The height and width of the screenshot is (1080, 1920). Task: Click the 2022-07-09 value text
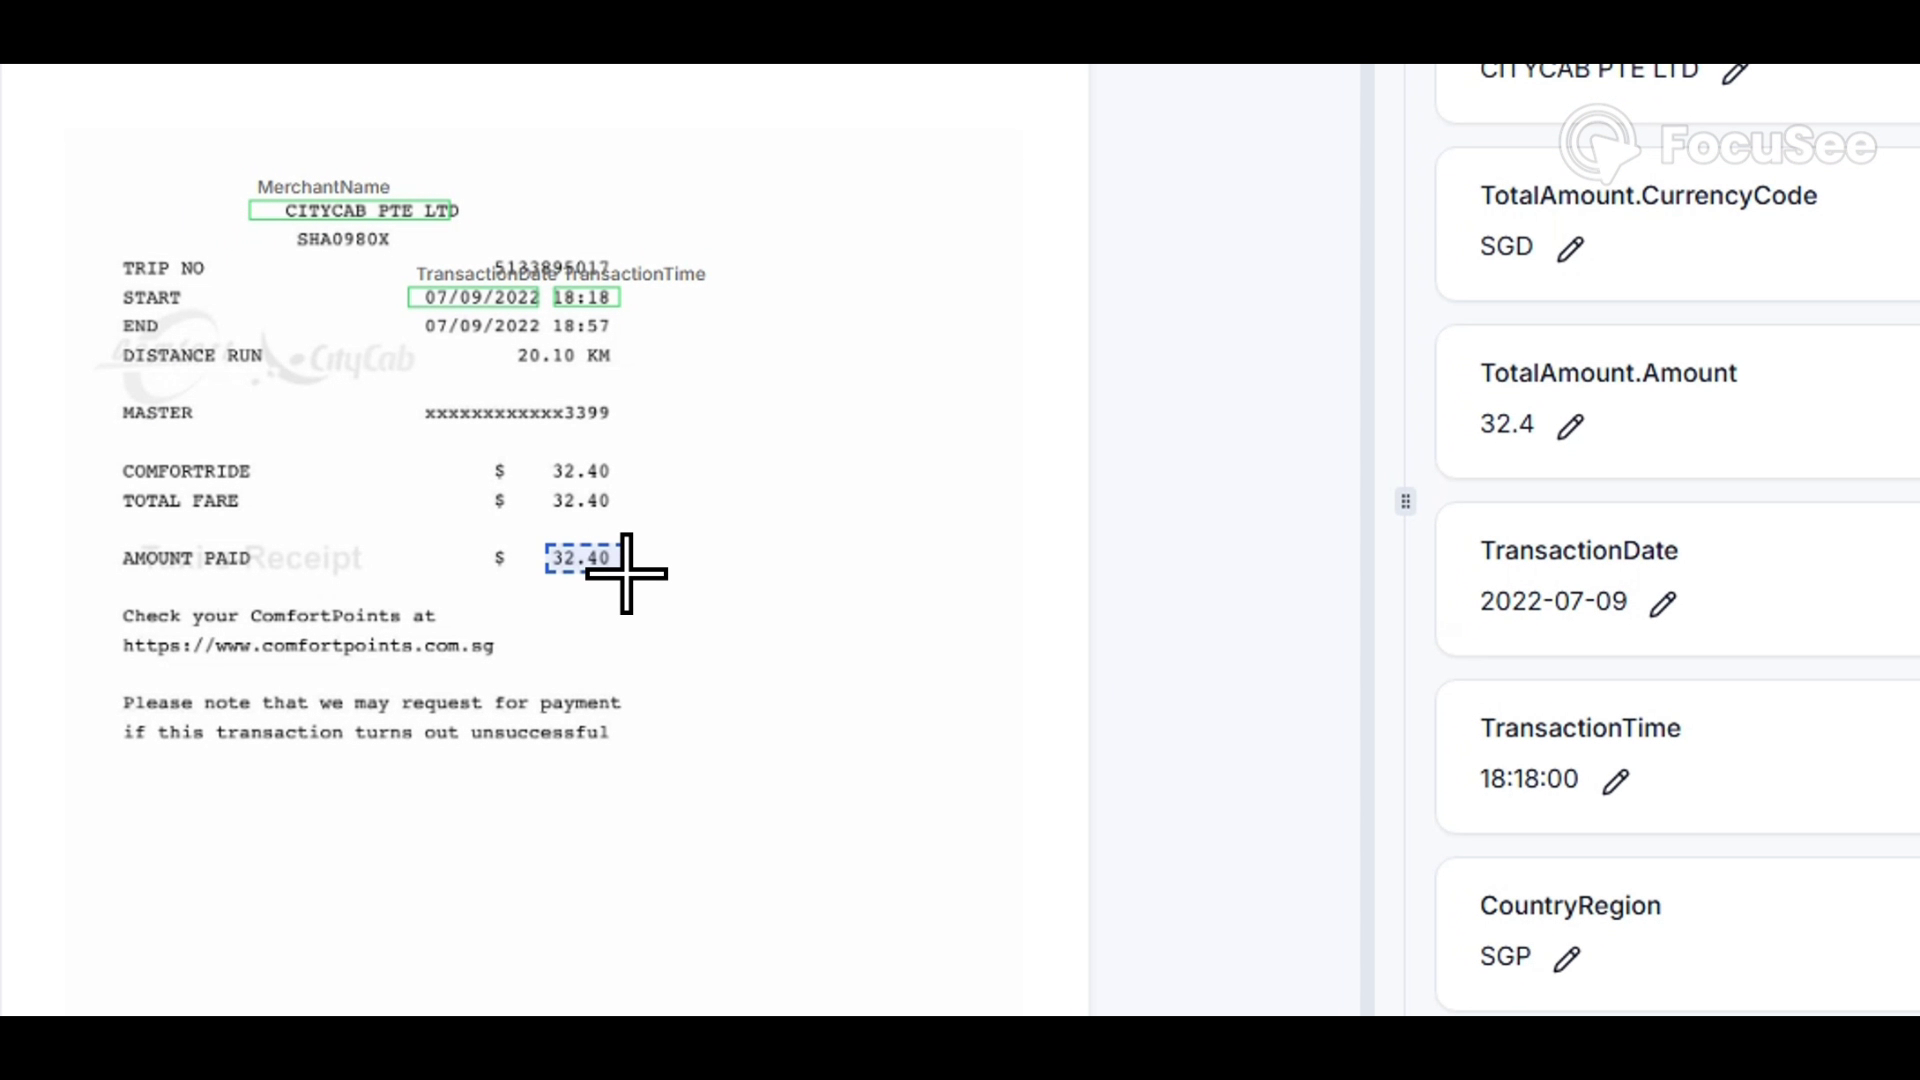1553,601
